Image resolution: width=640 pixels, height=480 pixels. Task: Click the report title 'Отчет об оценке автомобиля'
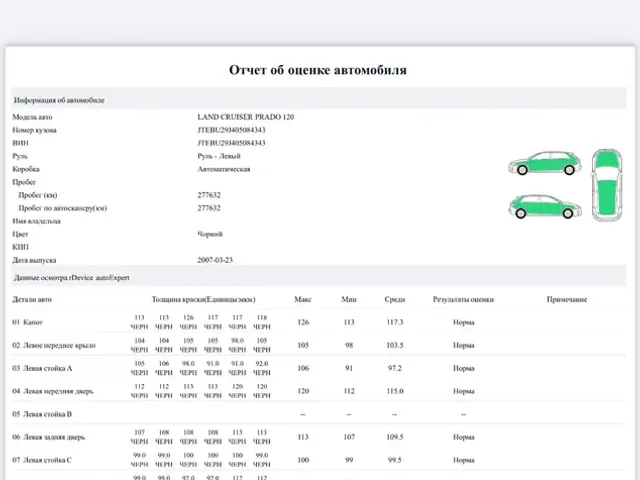318,70
